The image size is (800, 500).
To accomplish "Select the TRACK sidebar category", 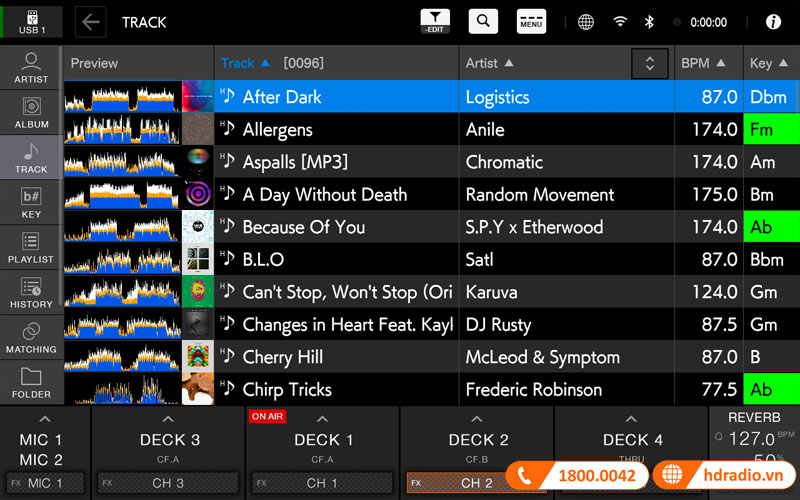I will pos(31,158).
